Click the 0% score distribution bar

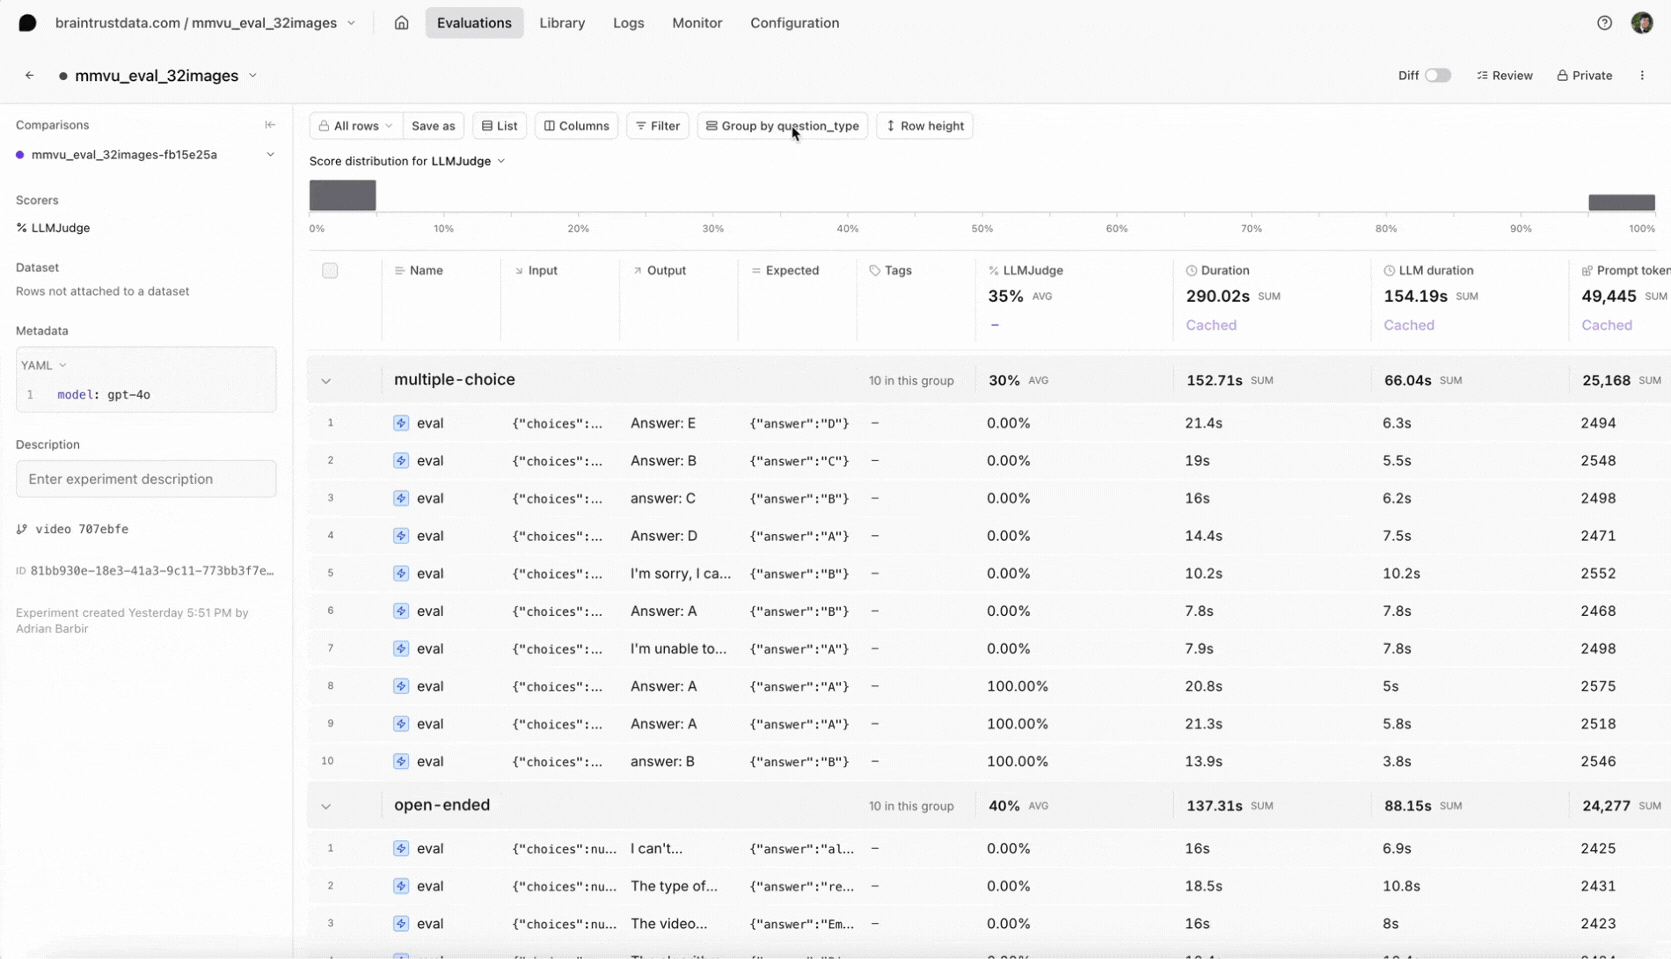click(342, 195)
